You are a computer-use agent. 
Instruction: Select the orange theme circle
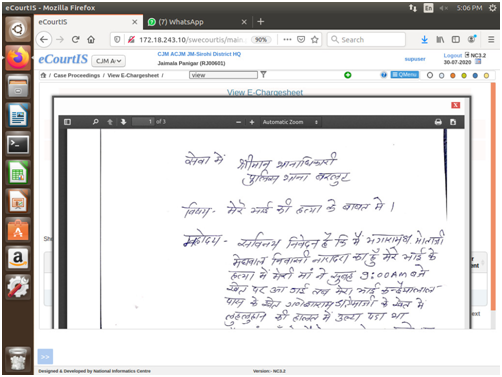point(453,76)
